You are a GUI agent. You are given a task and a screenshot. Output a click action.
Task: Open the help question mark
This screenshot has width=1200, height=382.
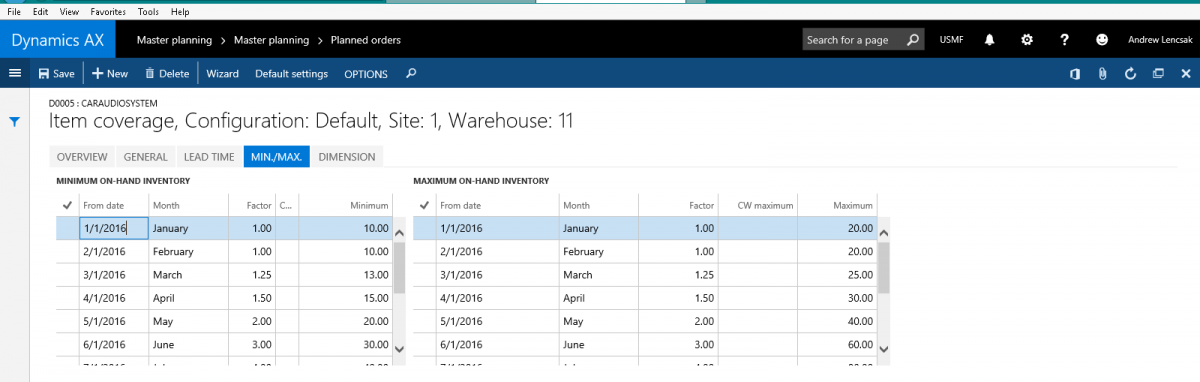(x=1065, y=40)
